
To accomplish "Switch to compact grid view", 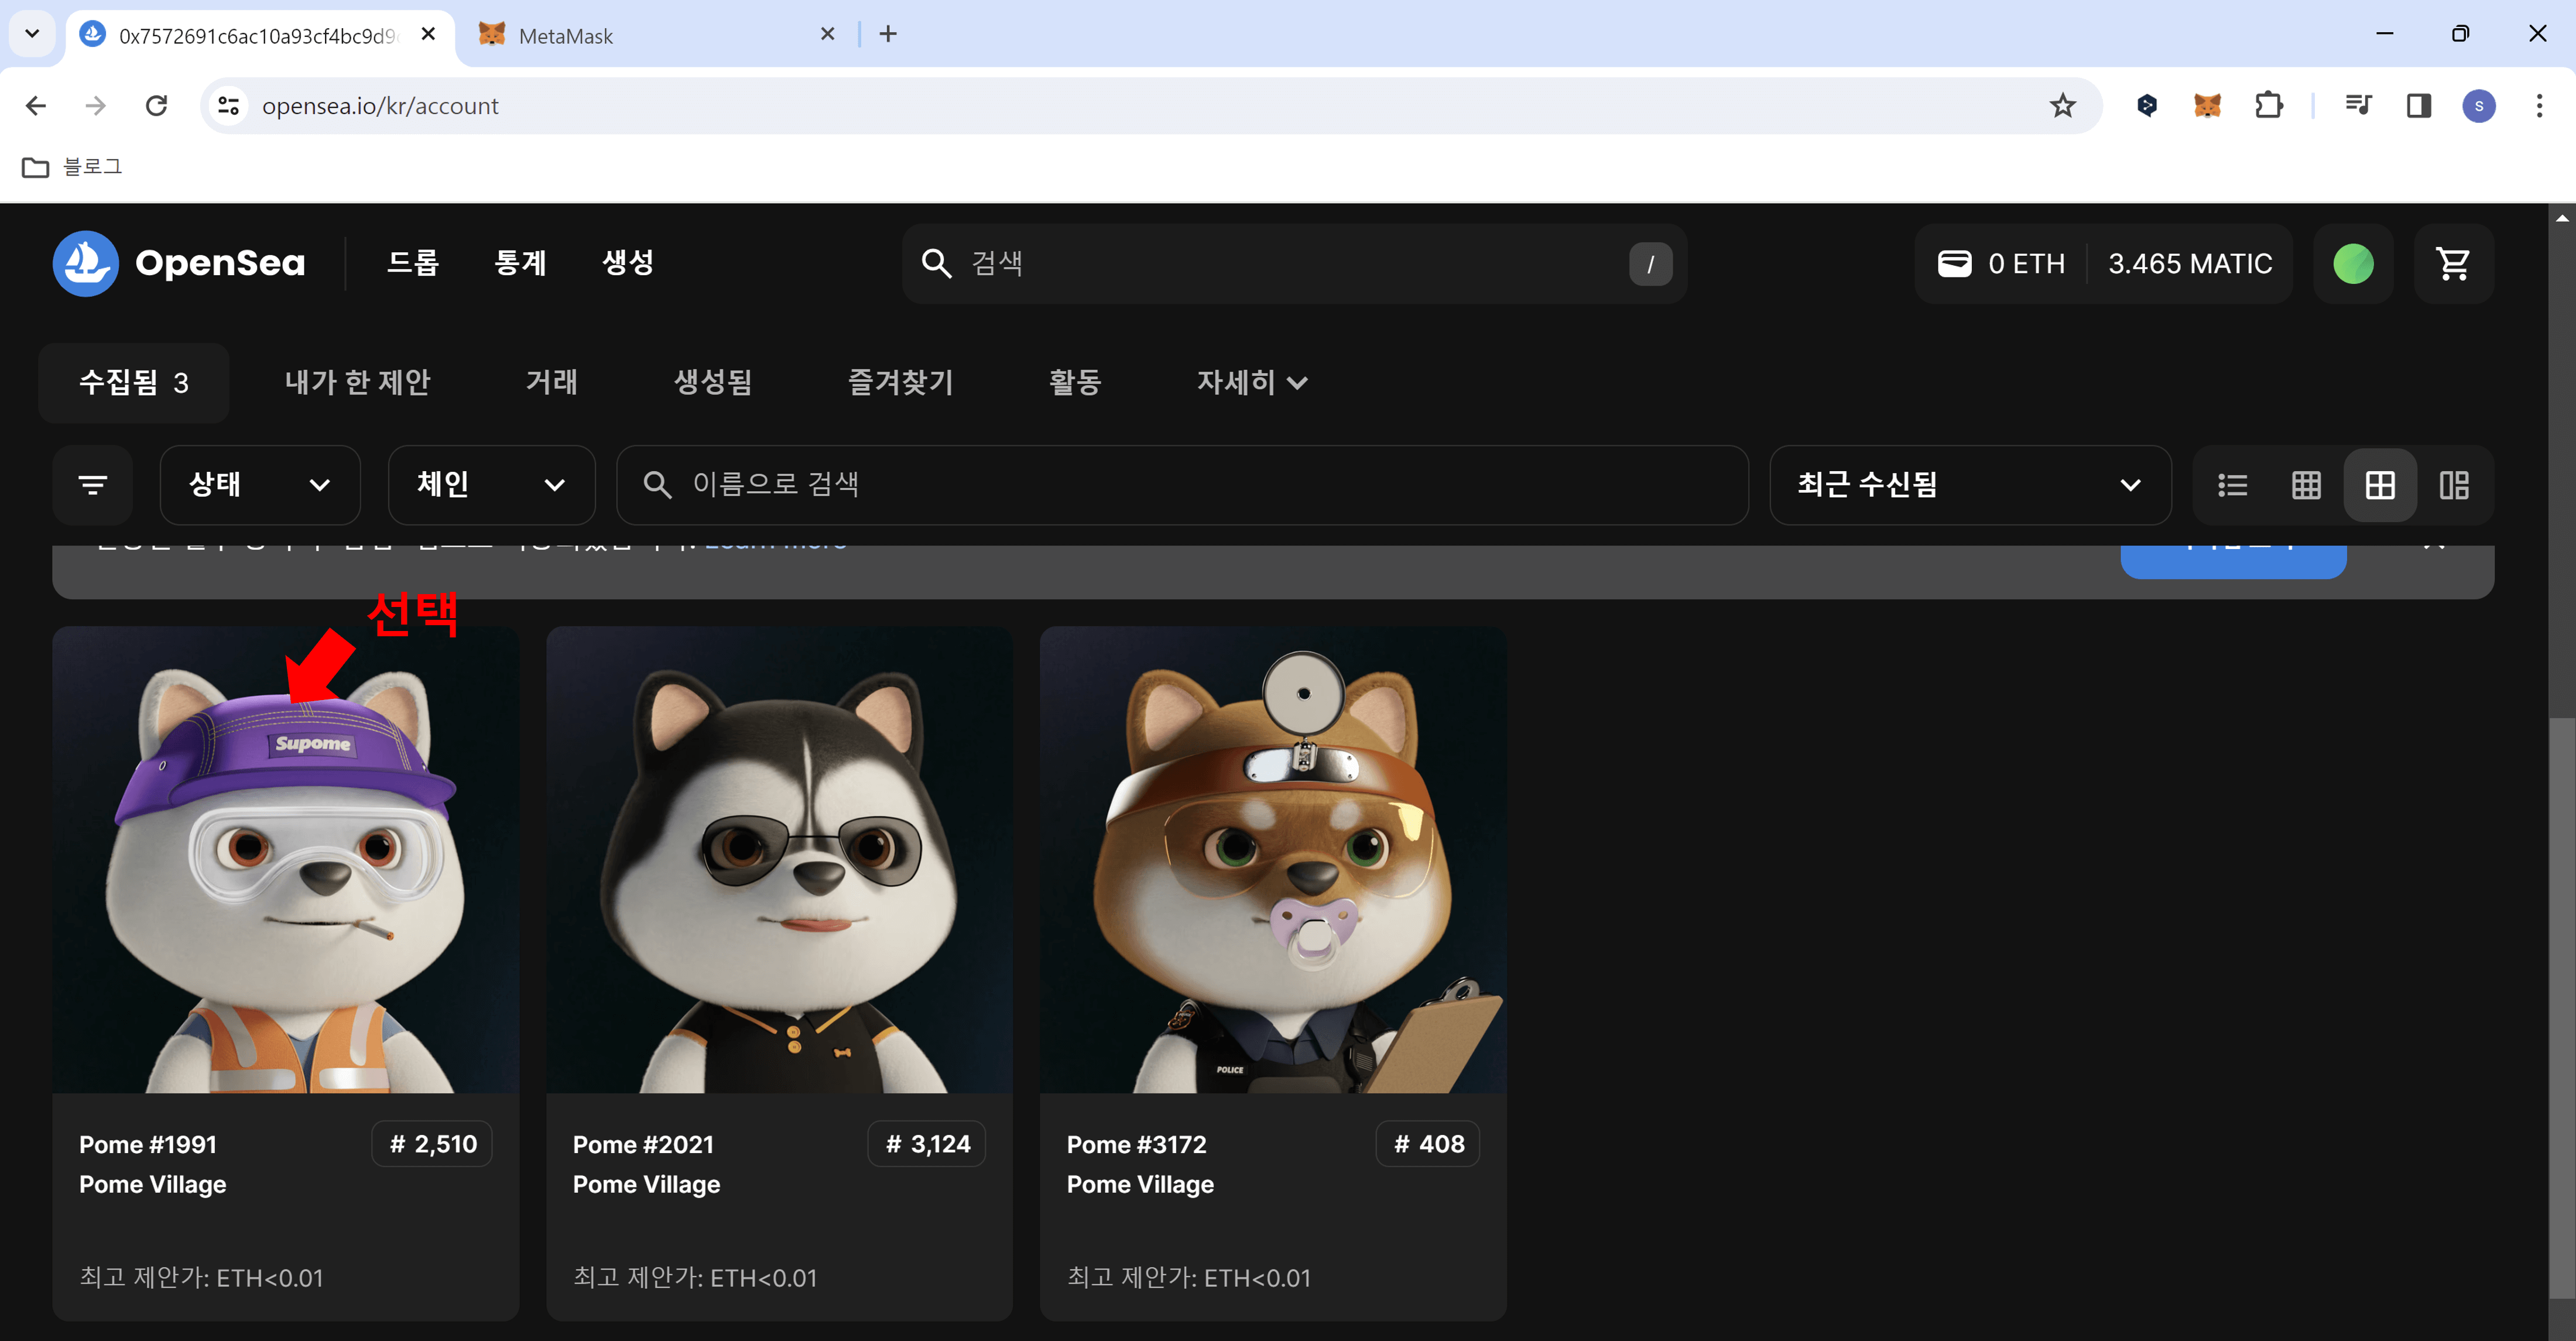I will (2306, 485).
